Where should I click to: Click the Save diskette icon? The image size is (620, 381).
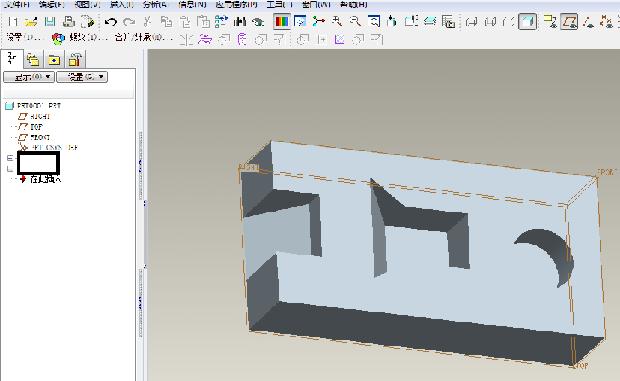pyautogui.click(x=50, y=21)
